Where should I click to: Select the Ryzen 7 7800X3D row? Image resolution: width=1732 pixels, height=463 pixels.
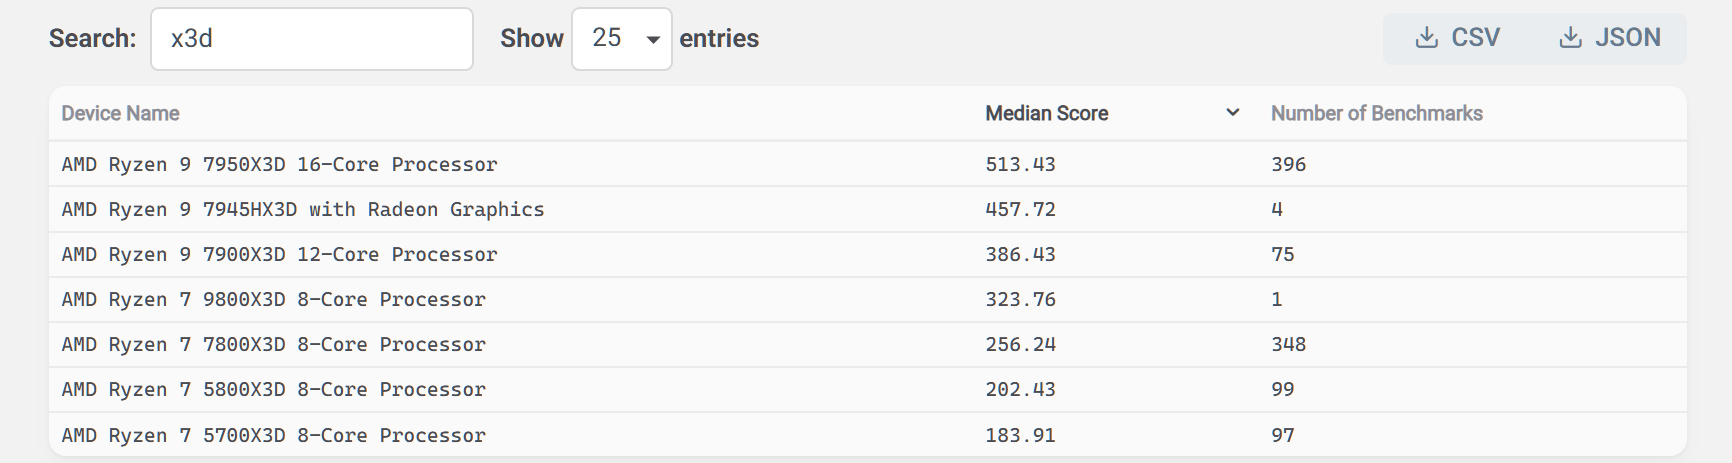[273, 344]
